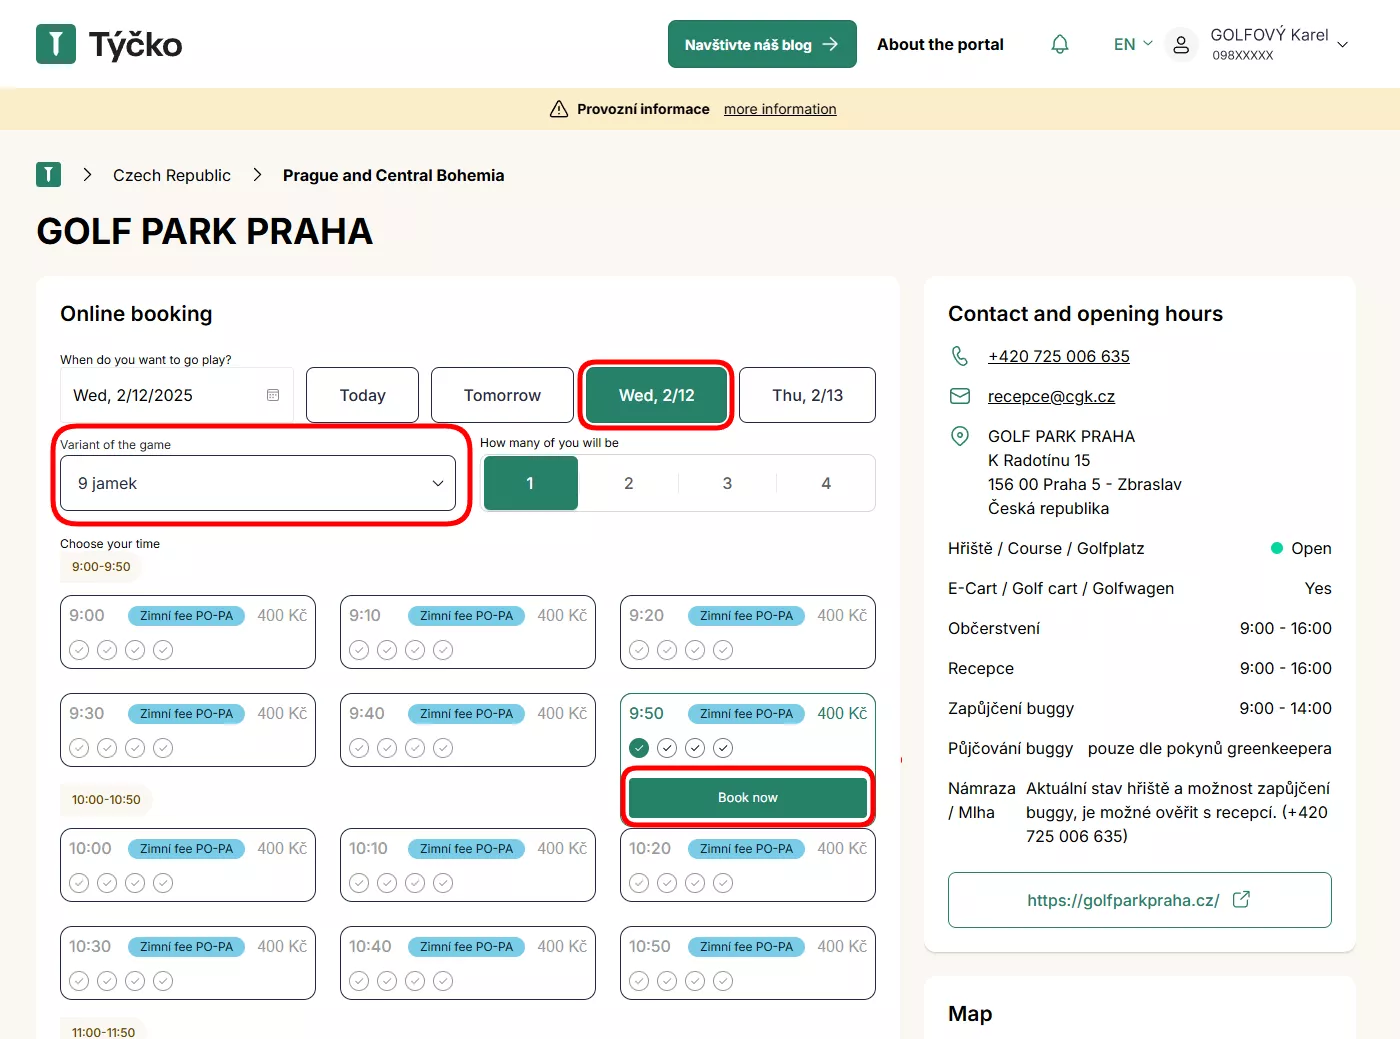Toggle the selected first player slot at 9:50
The height and width of the screenshot is (1039, 1400).
[x=639, y=747]
